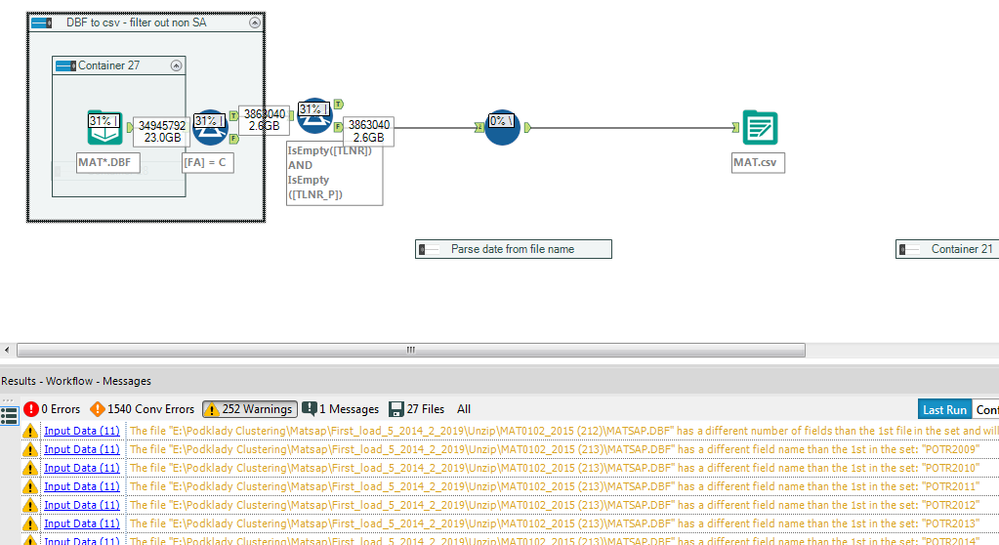Click the MAT.csv annotation label
This screenshot has height=545, width=999.
758,163
